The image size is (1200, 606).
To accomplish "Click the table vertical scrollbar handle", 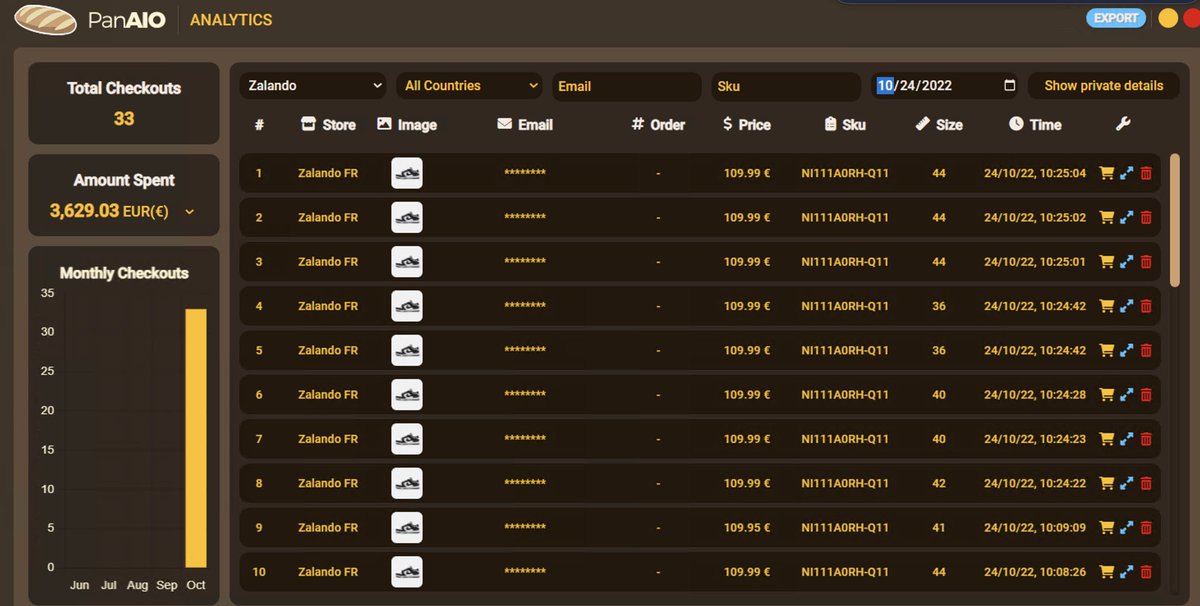I will pyautogui.click(x=1174, y=220).
